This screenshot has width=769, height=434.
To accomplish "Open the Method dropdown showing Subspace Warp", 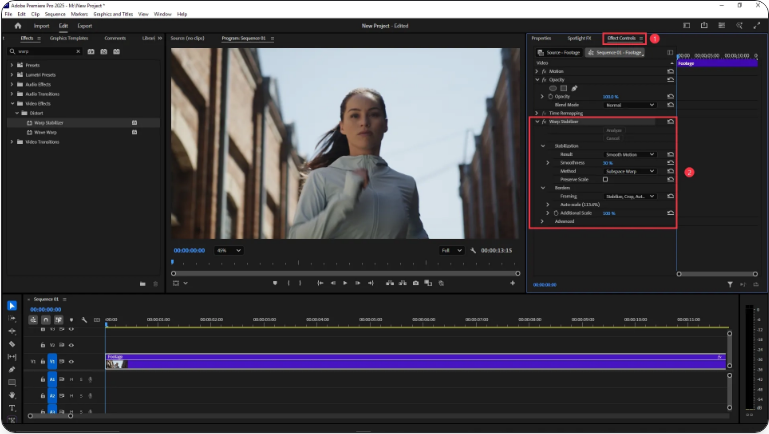I will pyautogui.click(x=630, y=171).
